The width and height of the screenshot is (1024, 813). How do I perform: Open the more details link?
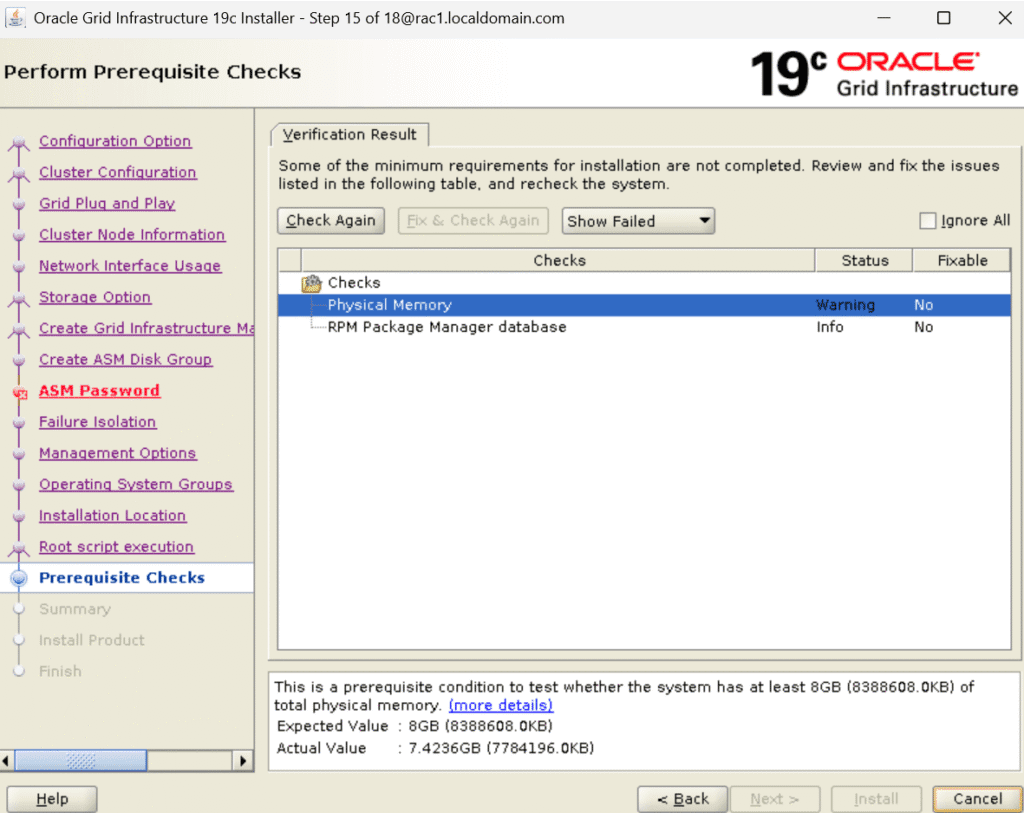(500, 706)
